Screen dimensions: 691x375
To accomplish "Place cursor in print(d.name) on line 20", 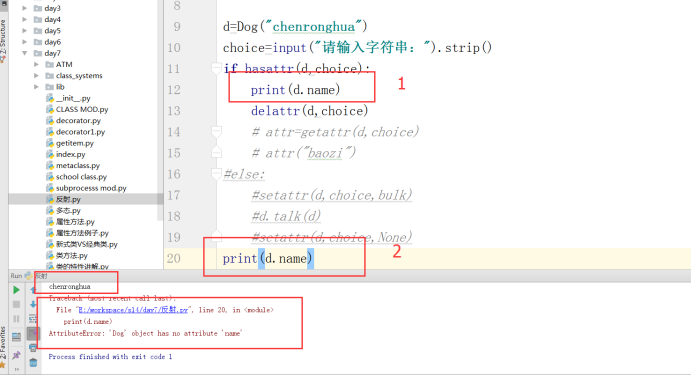I will [x=267, y=258].
